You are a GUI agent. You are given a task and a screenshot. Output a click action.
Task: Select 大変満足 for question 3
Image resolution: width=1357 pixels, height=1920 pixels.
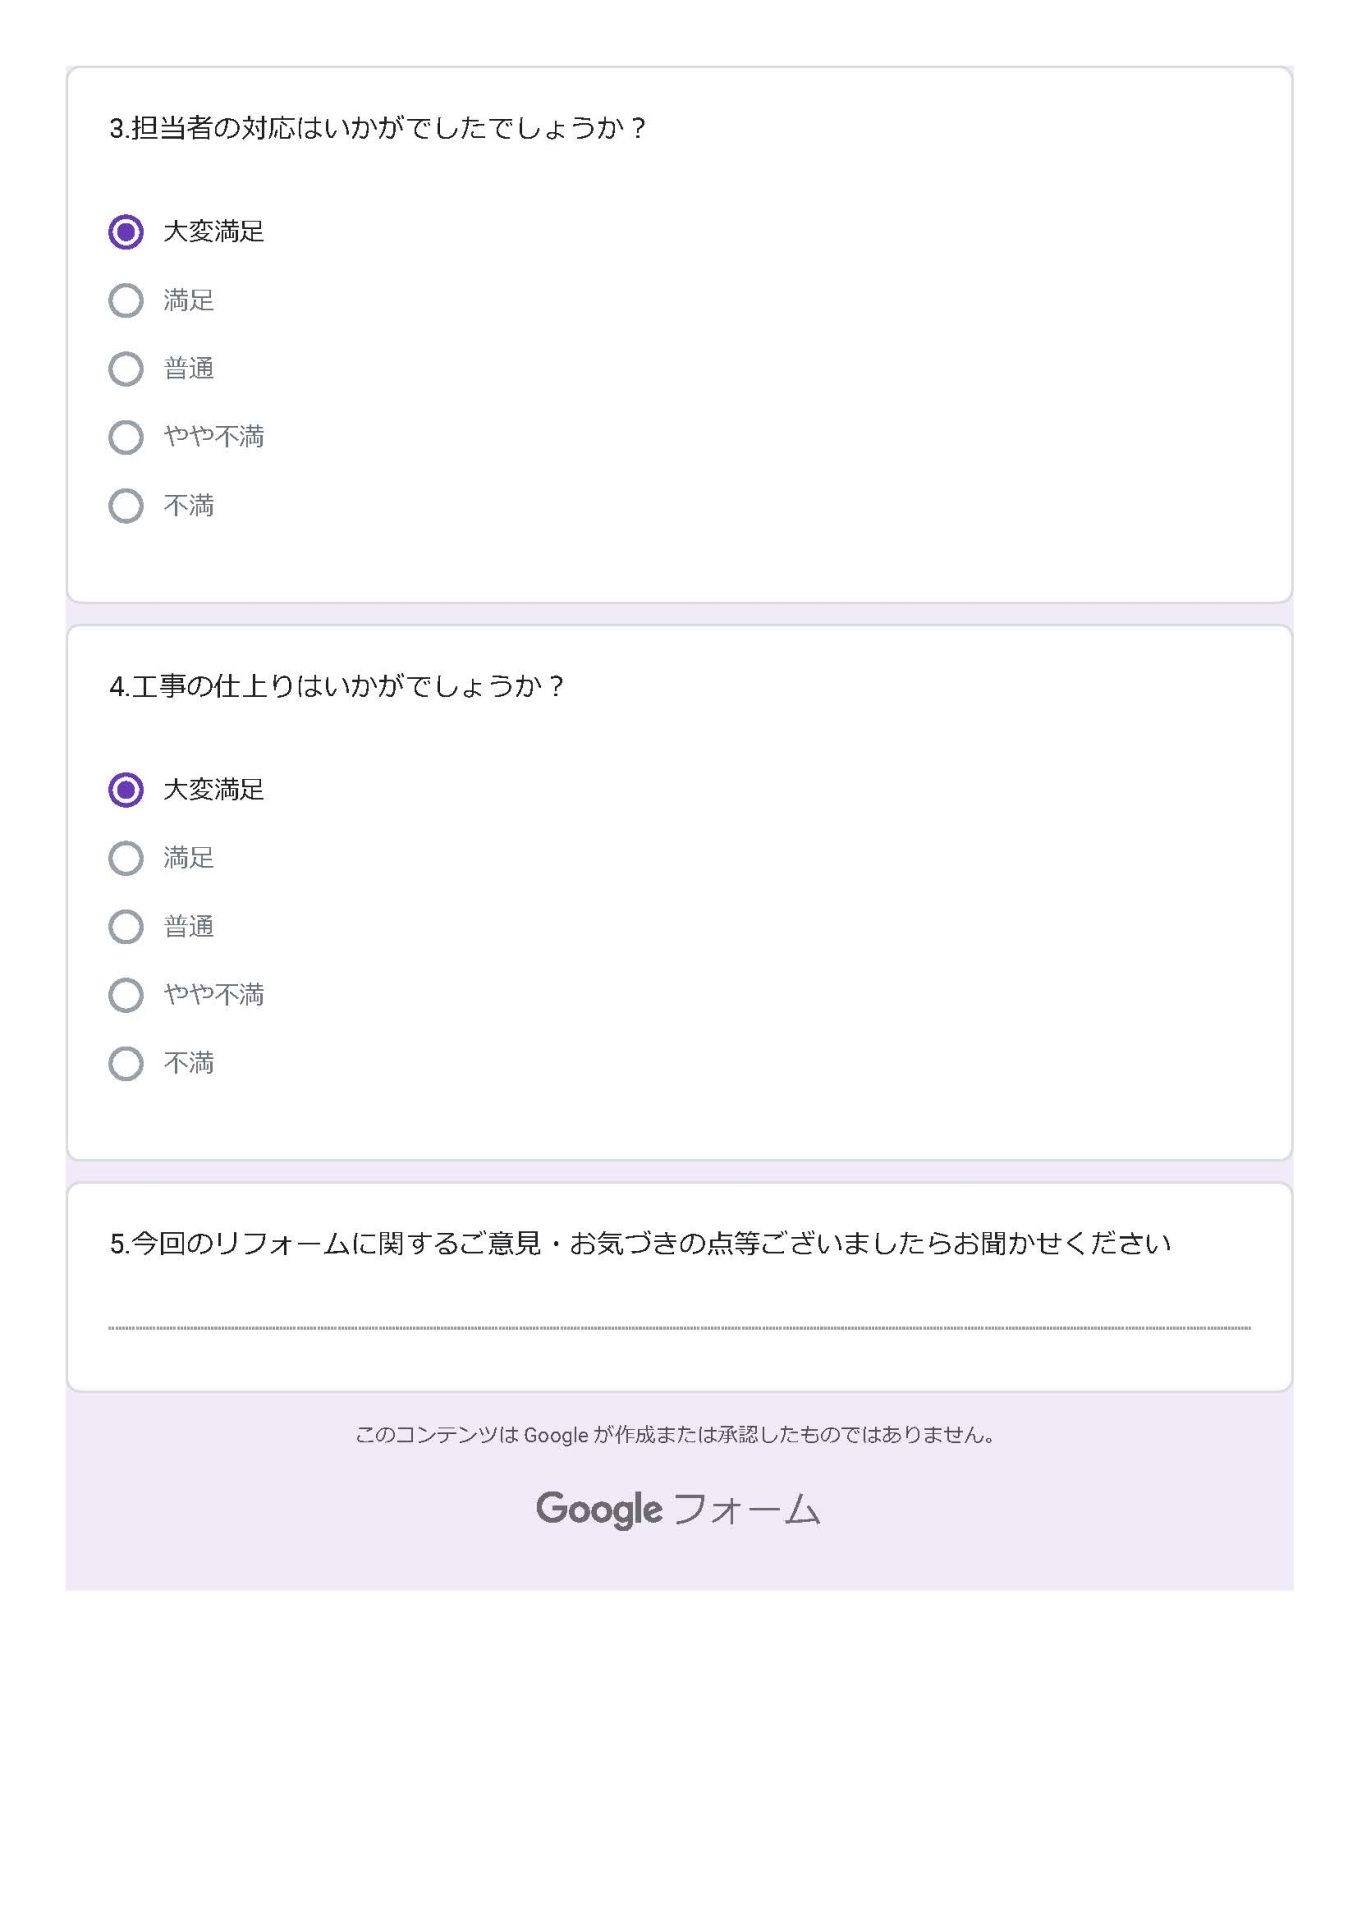(x=125, y=232)
